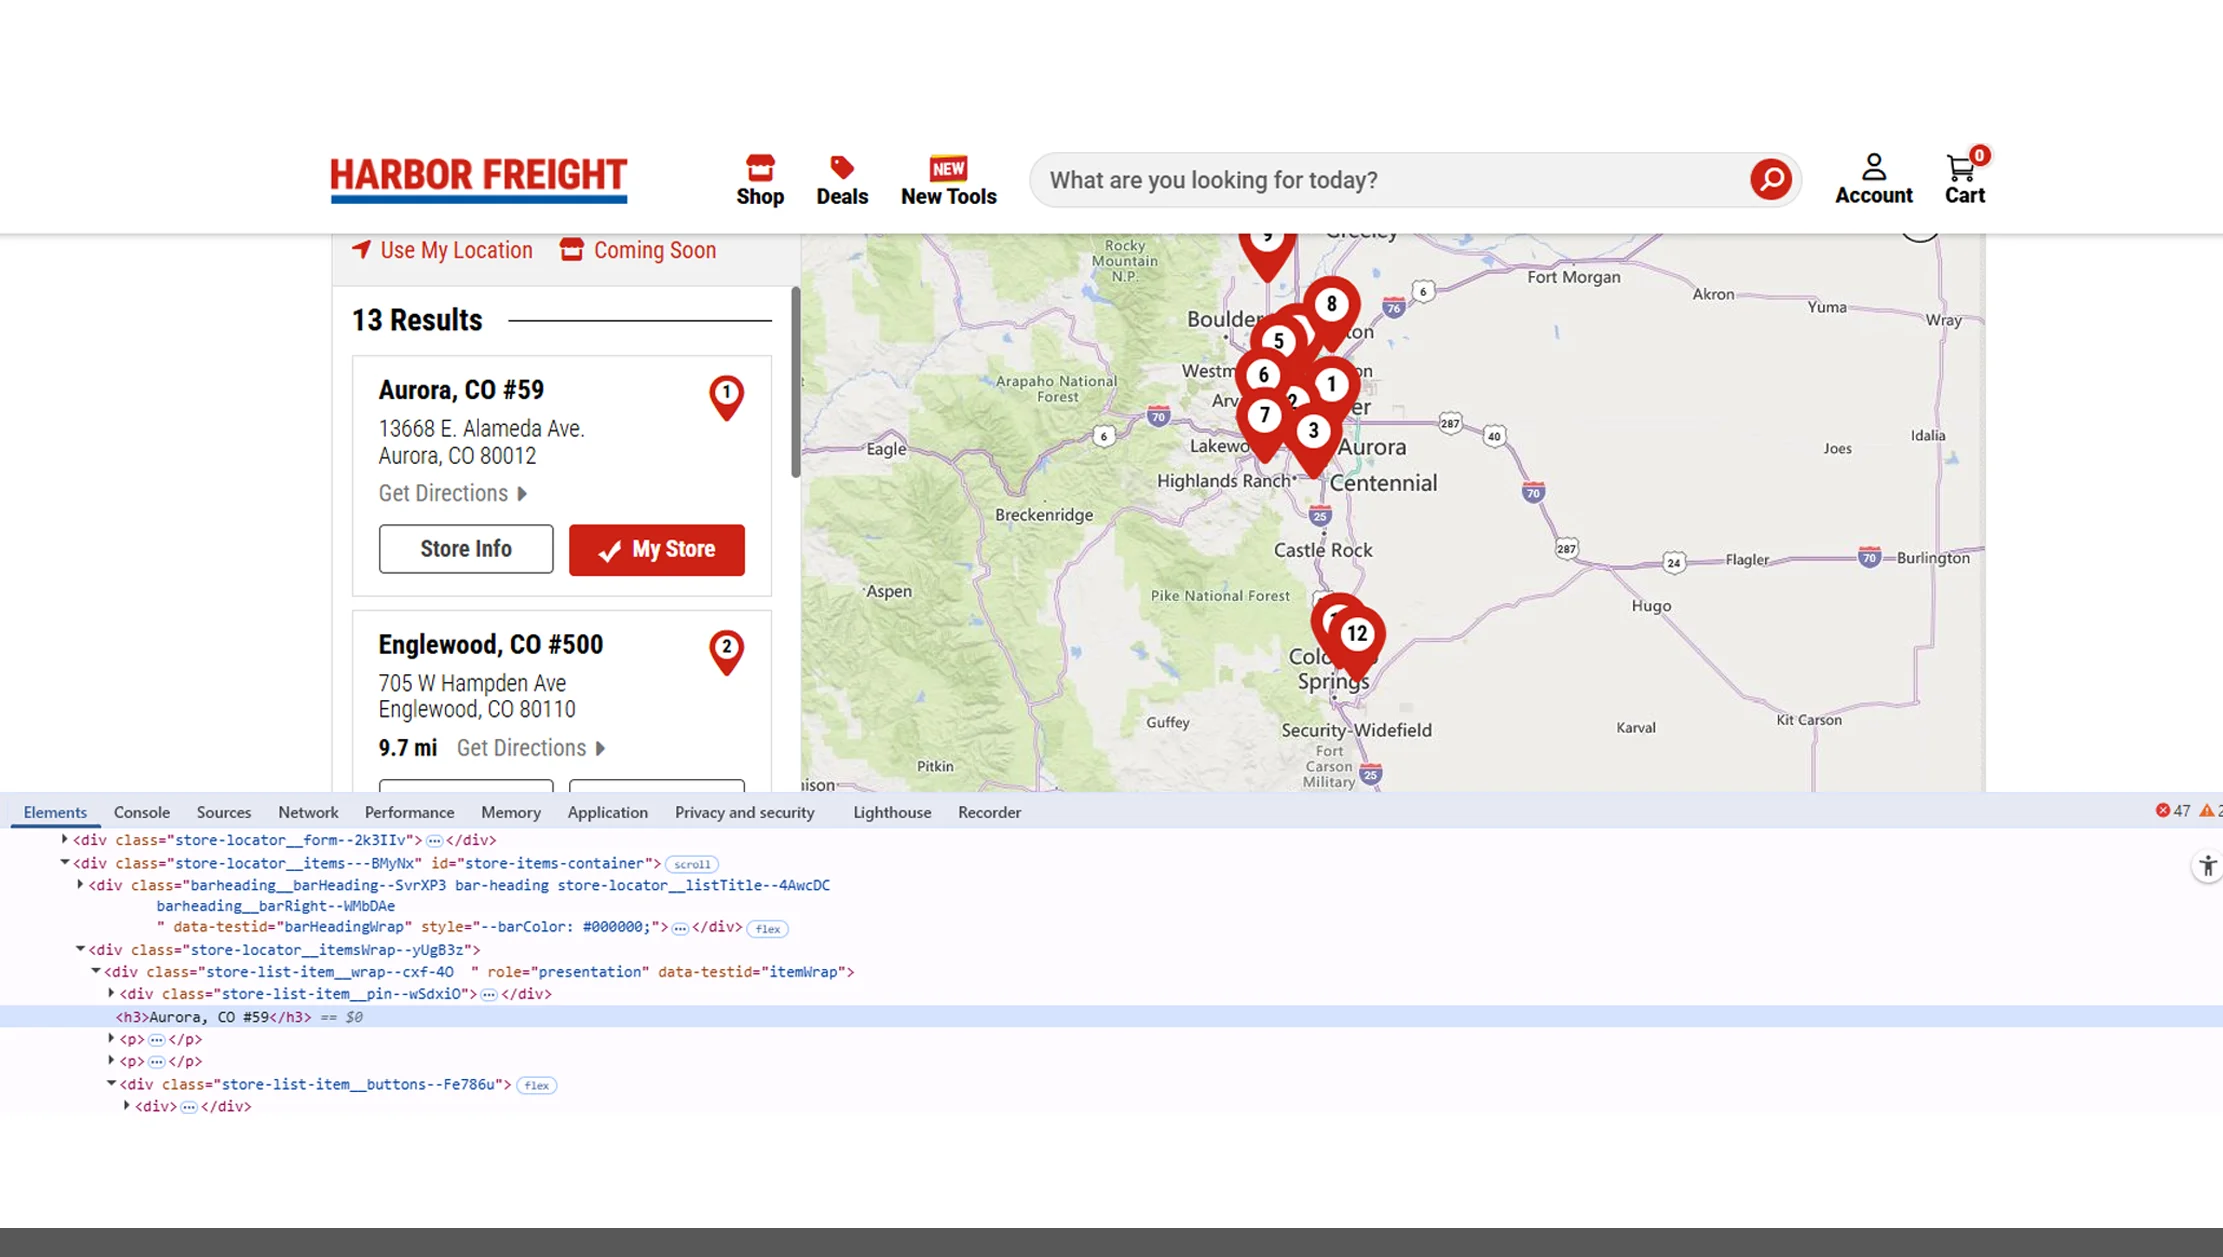Open the Memory tab
The height and width of the screenshot is (1257, 2223).
pos(511,812)
